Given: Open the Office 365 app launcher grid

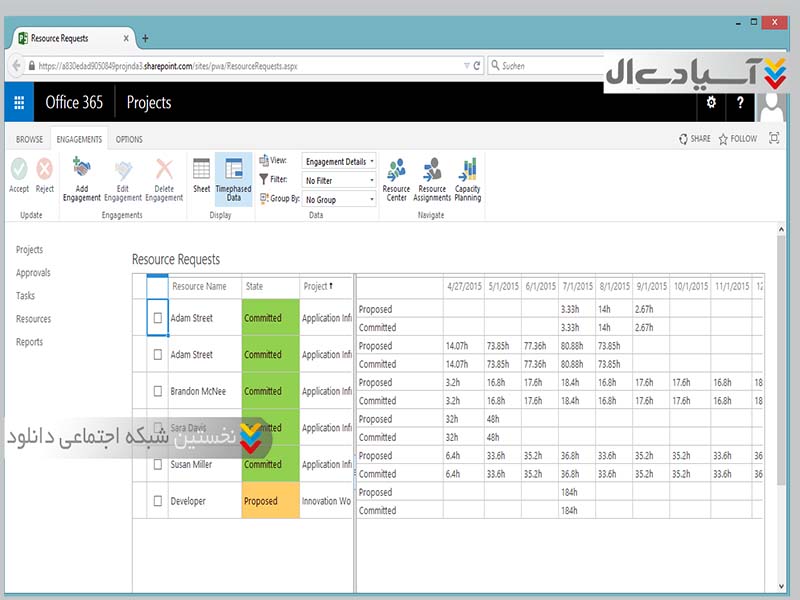Looking at the screenshot, I should (x=19, y=102).
